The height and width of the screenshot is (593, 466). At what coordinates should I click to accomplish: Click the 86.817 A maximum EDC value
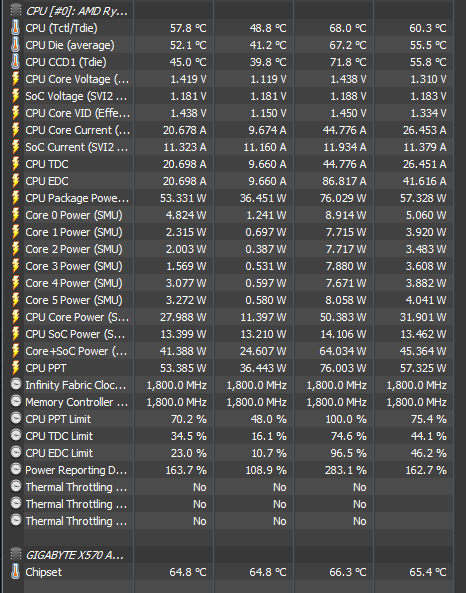(344, 181)
